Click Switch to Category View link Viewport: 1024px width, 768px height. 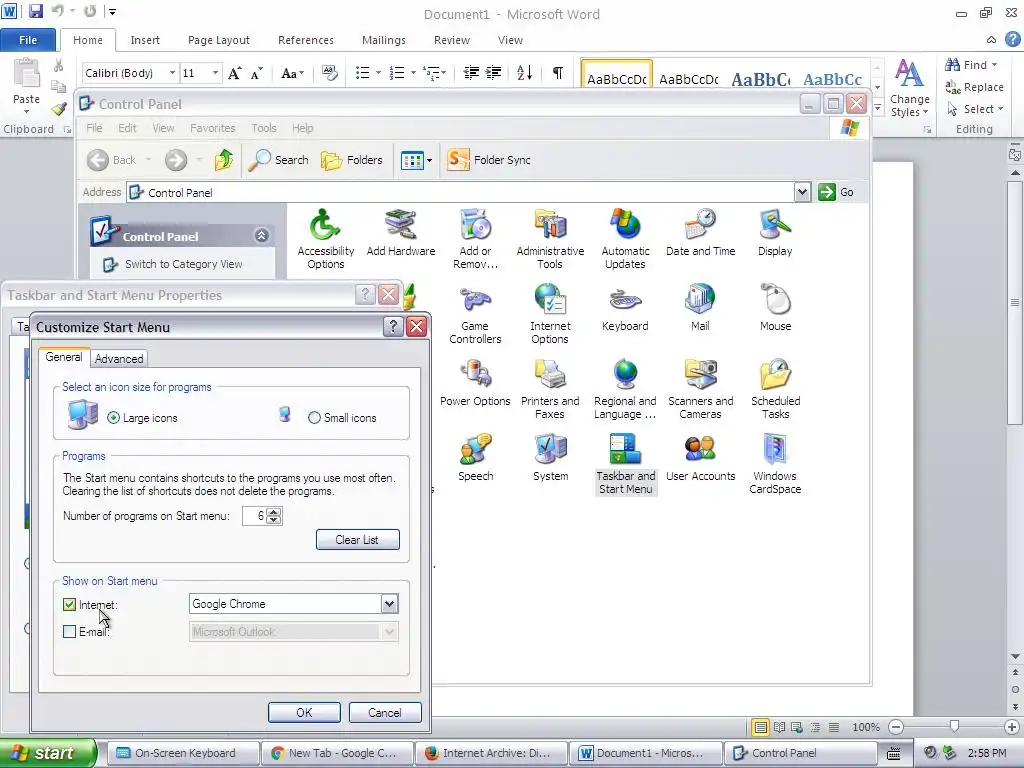click(184, 264)
